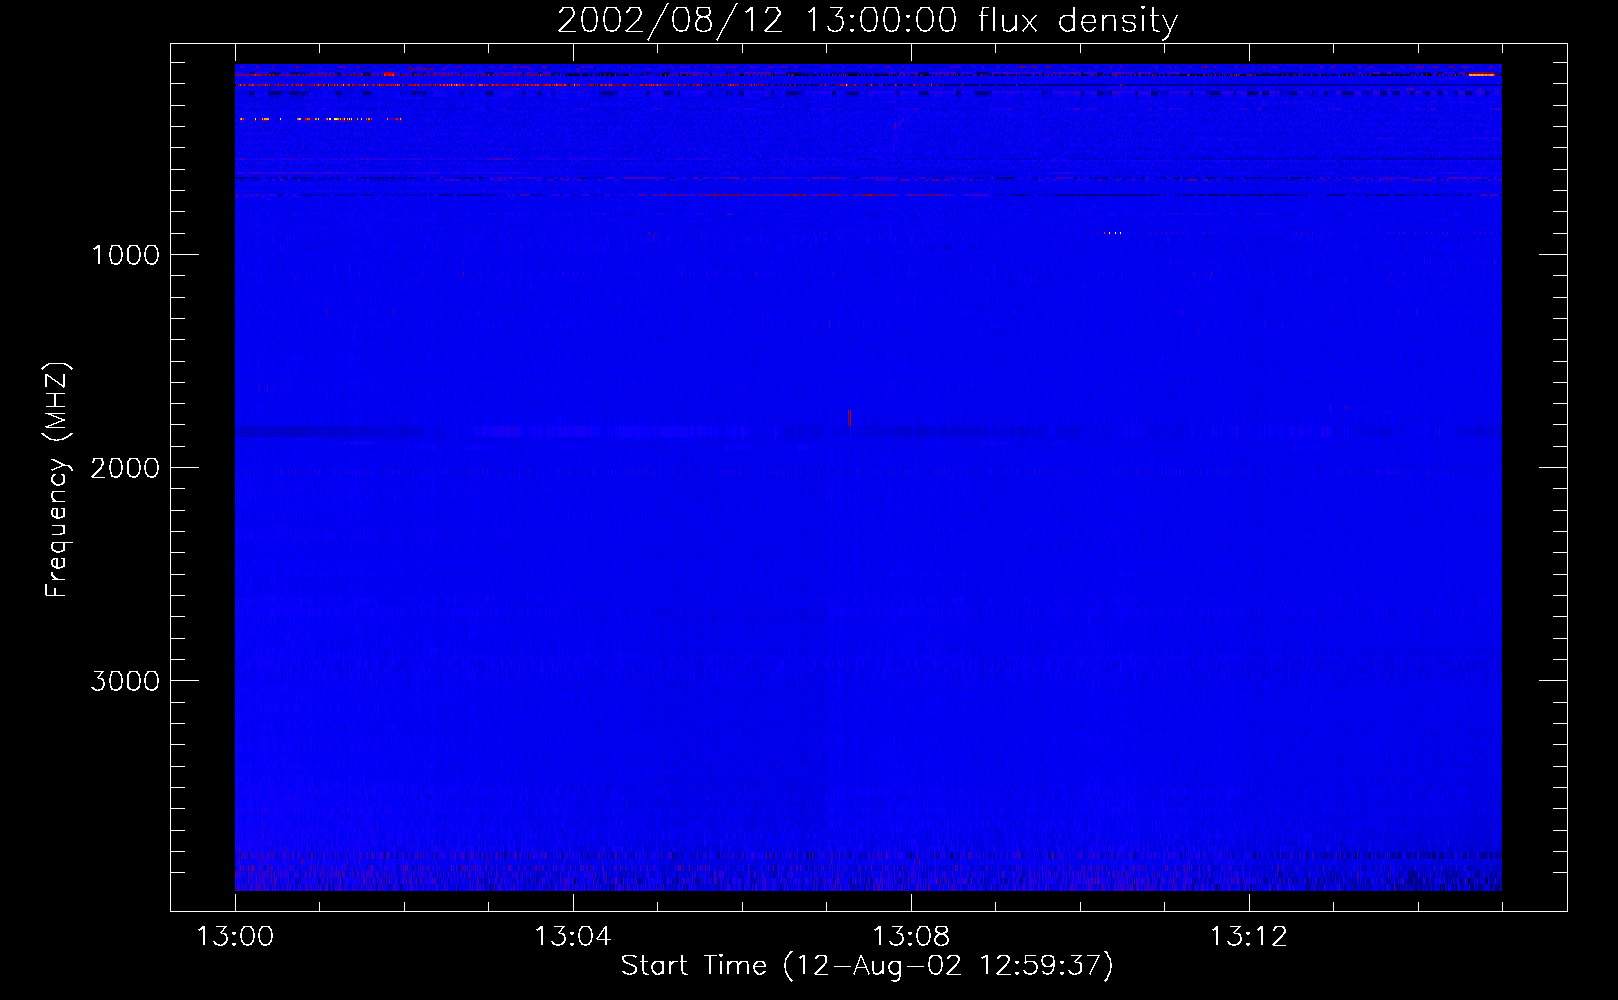Image resolution: width=1618 pixels, height=1000 pixels.
Task: Click the "Frequency (MHZ)" axis label
Action: point(57,480)
